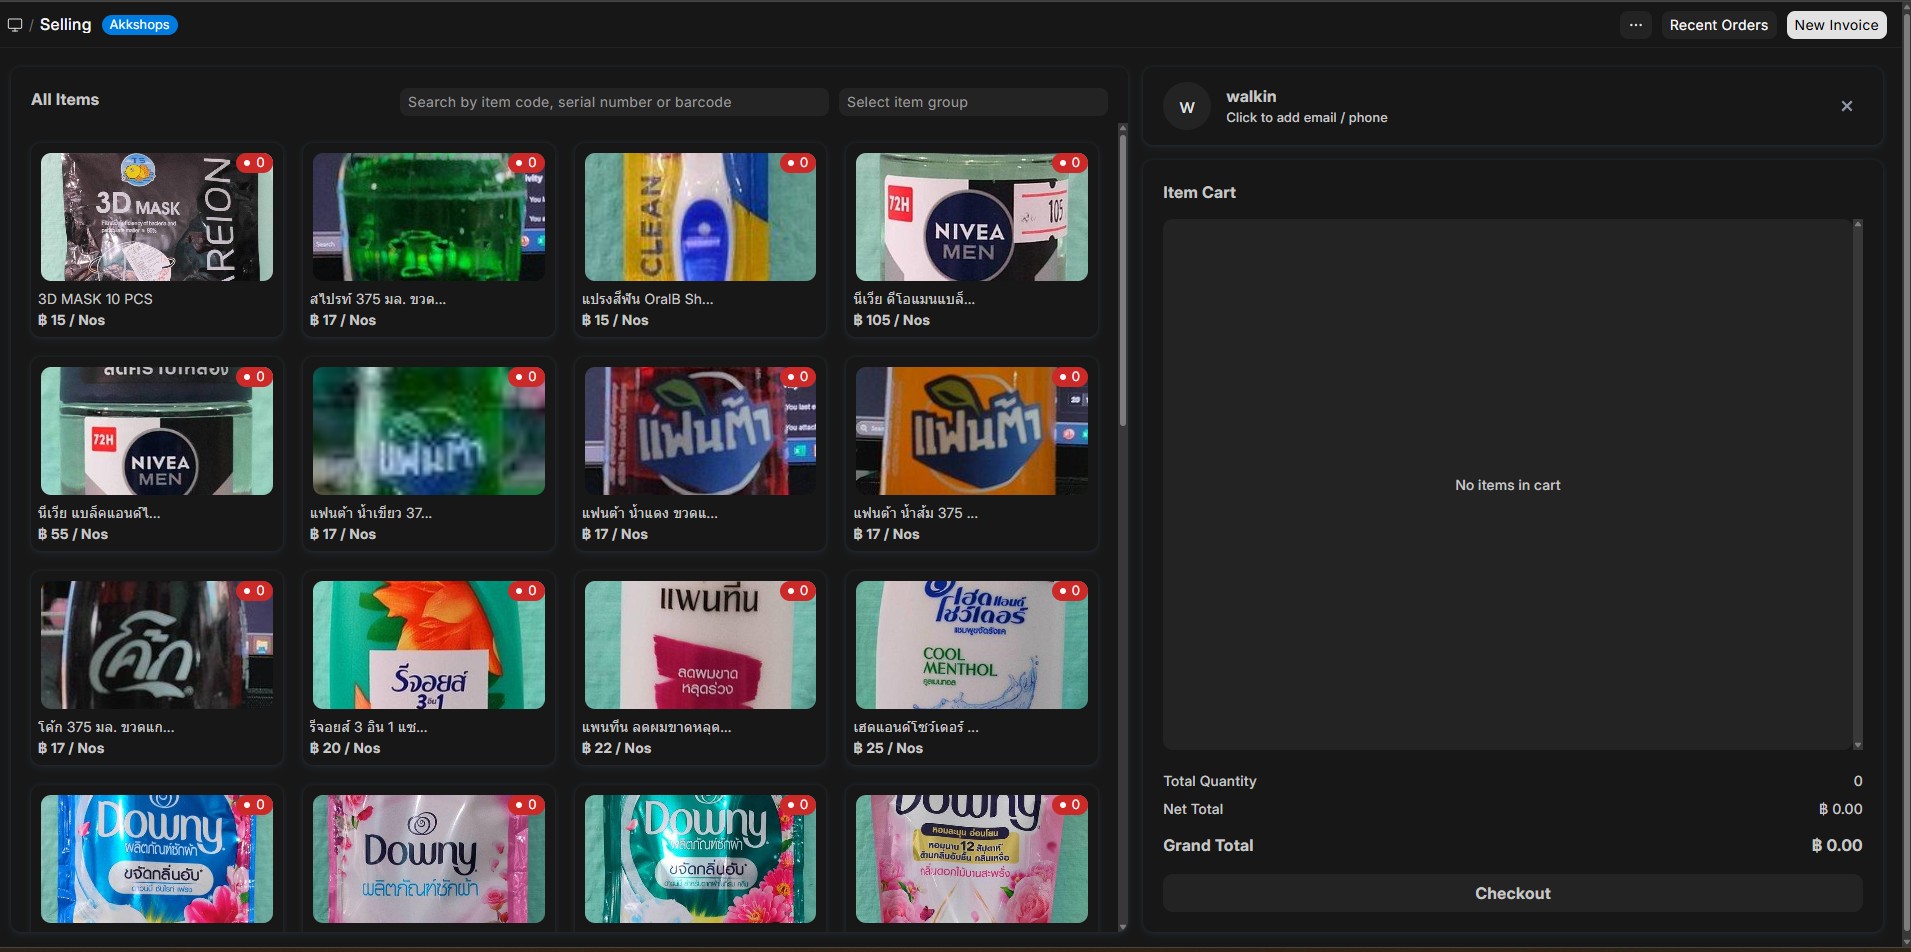Click the desktop home icon beside Selling
The width and height of the screenshot is (1911, 952).
[15, 25]
